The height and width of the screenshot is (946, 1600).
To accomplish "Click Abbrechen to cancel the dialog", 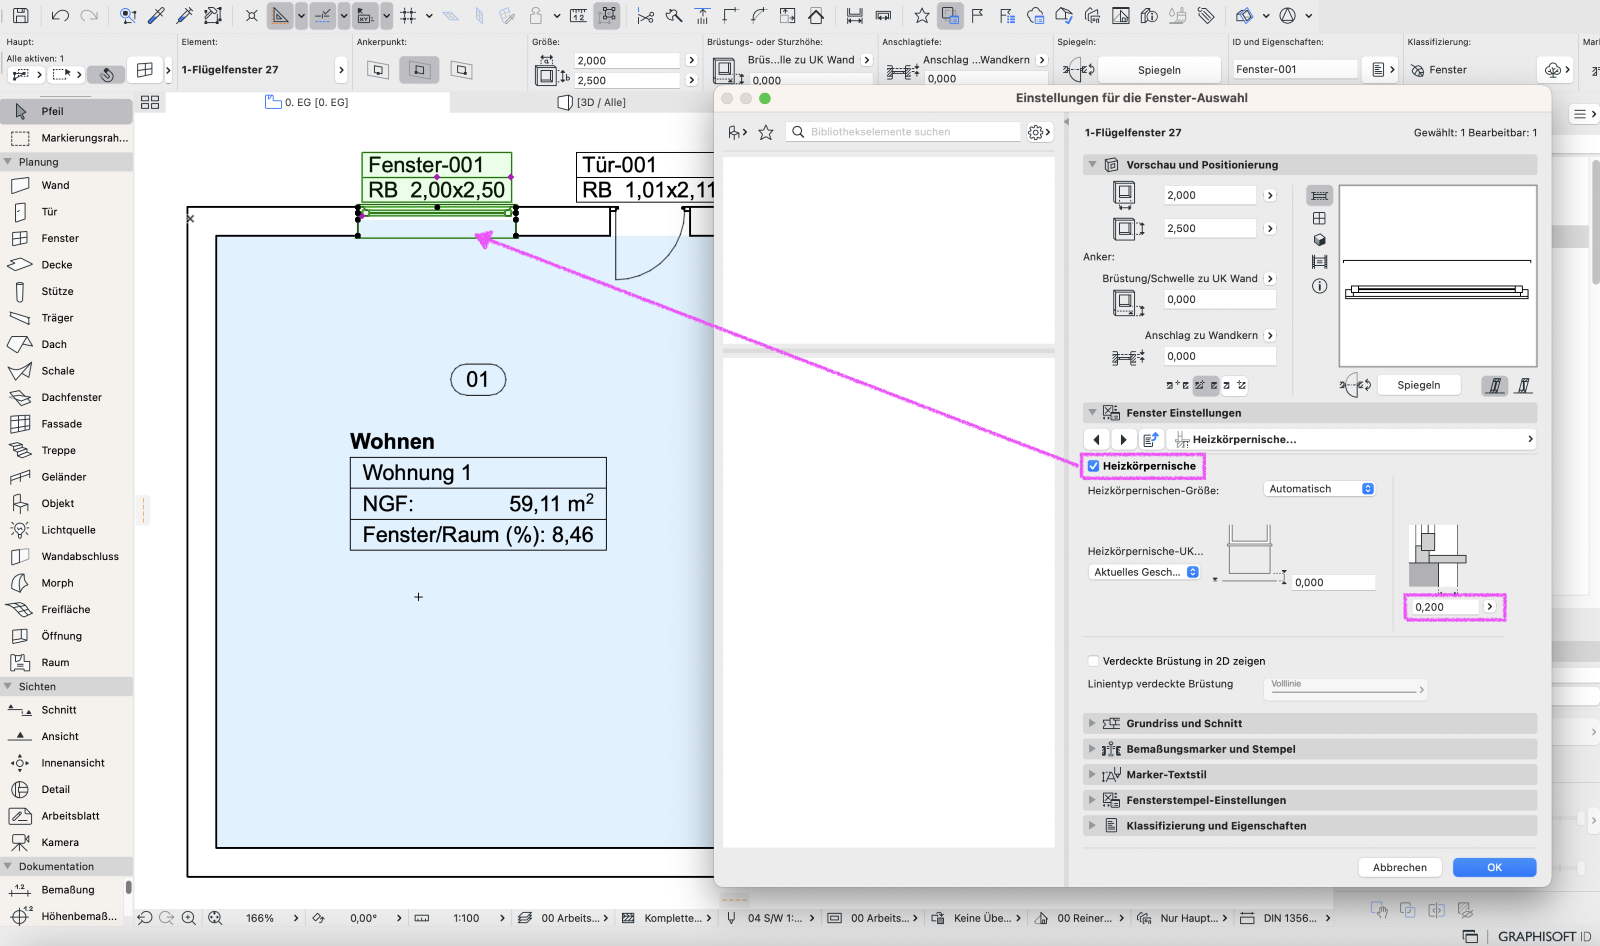I will pyautogui.click(x=1400, y=868).
